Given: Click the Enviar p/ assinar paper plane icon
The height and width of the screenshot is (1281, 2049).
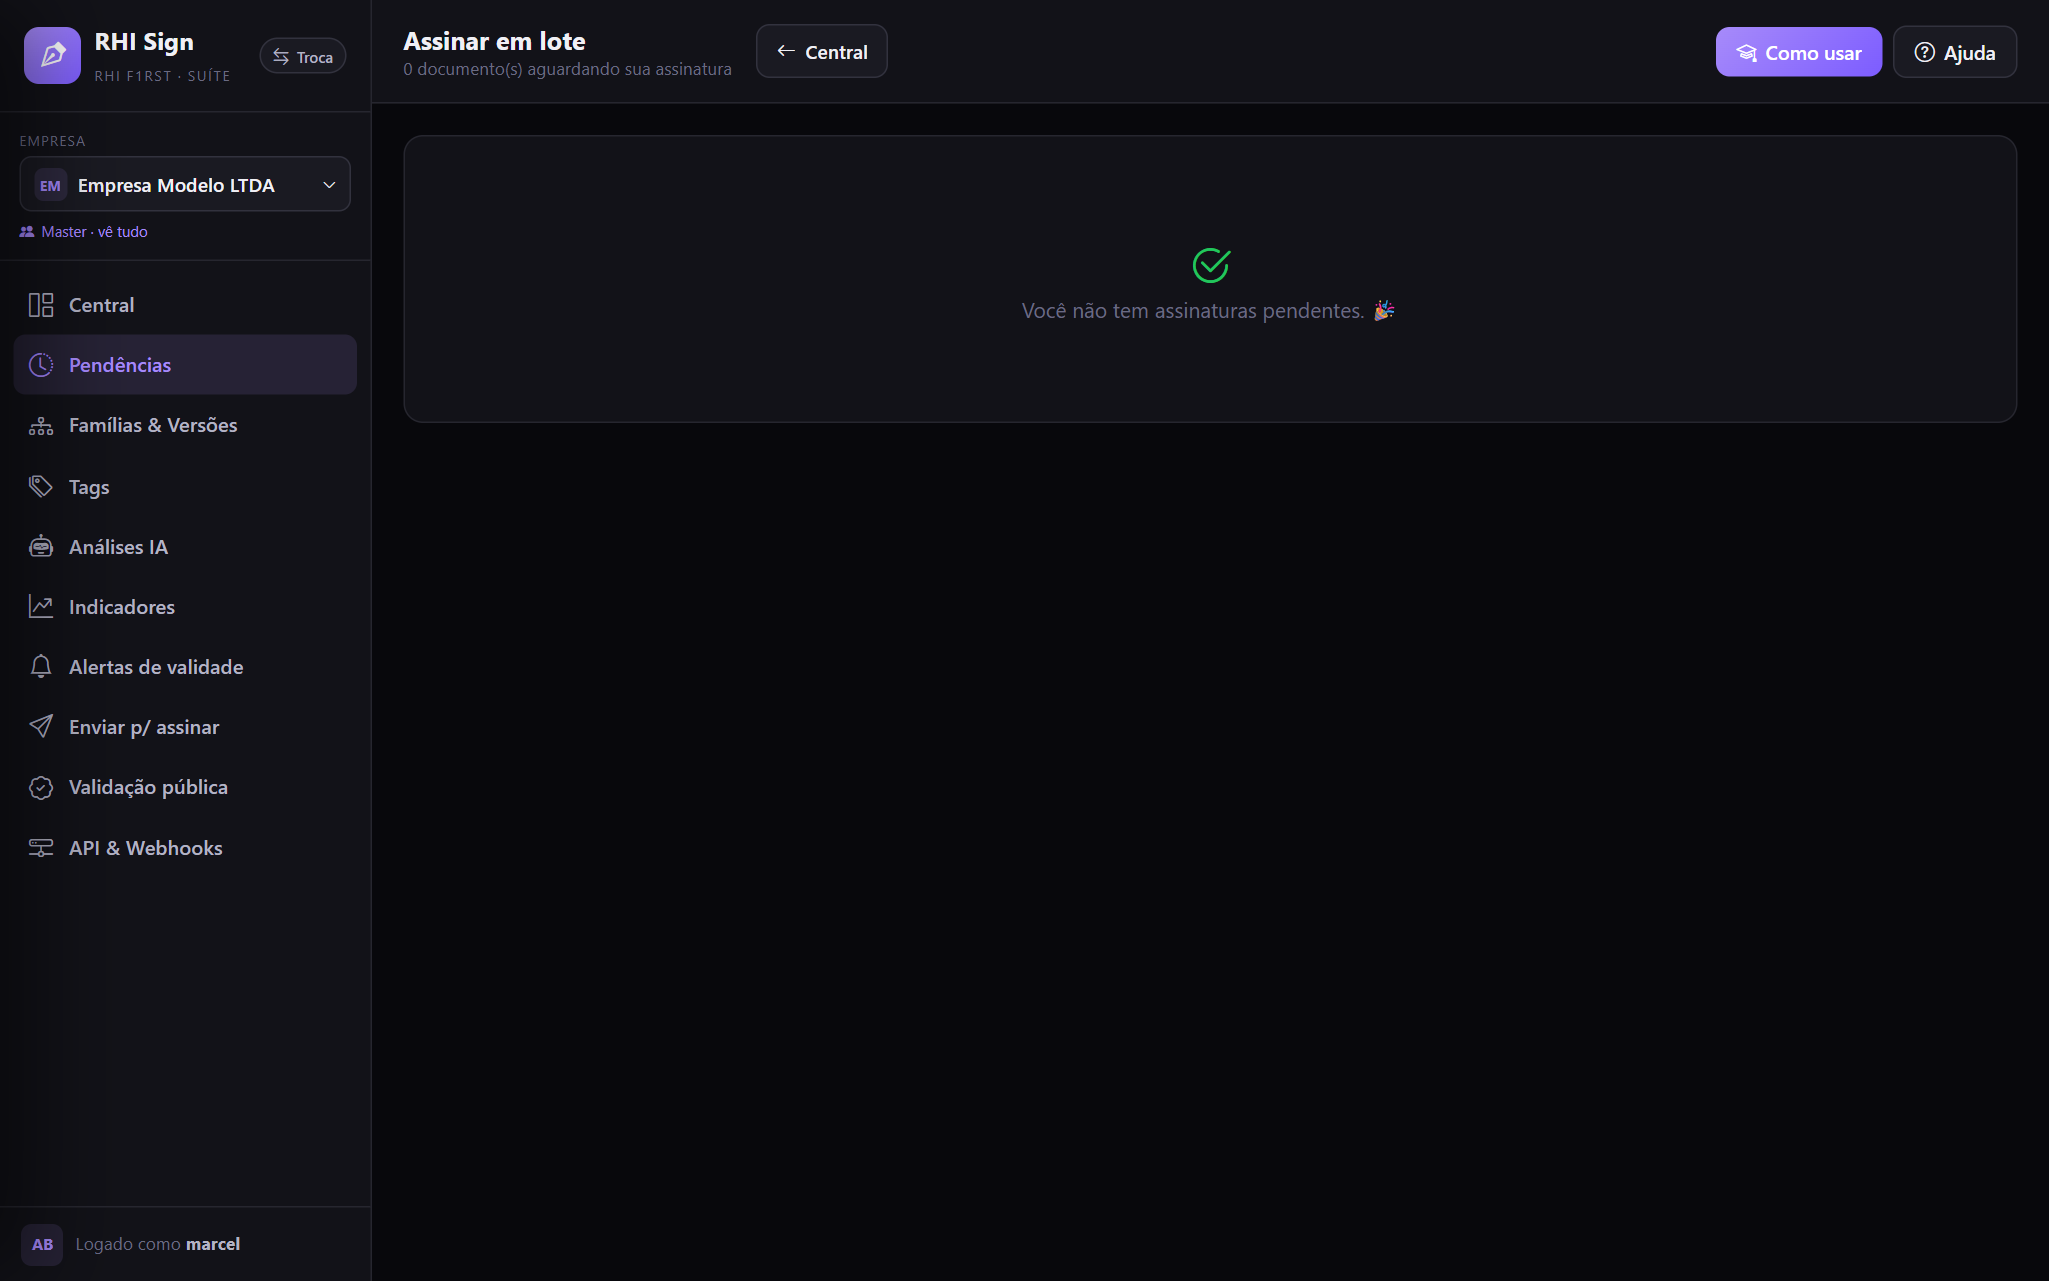Looking at the screenshot, I should [x=41, y=727].
